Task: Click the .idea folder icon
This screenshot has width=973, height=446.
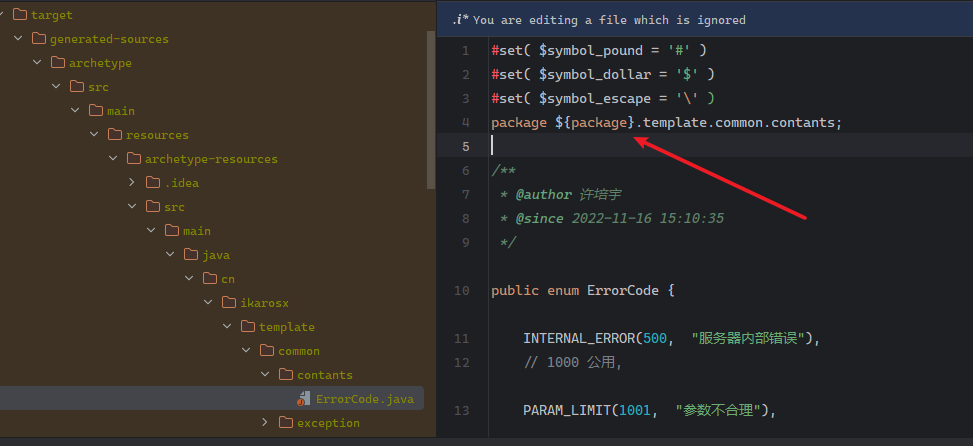Action: pyautogui.click(x=153, y=183)
